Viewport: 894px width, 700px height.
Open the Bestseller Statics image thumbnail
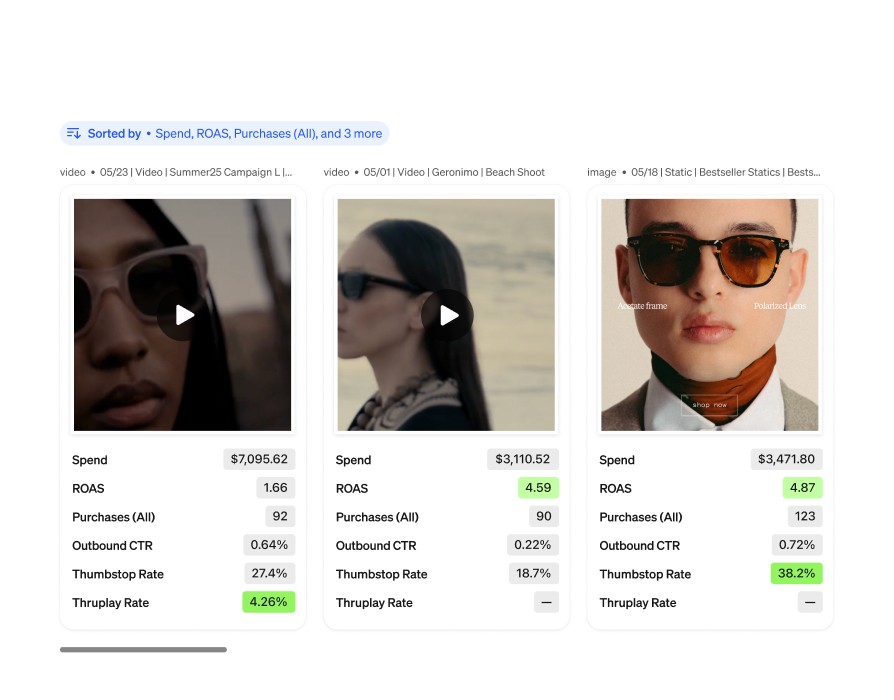pyautogui.click(x=709, y=315)
